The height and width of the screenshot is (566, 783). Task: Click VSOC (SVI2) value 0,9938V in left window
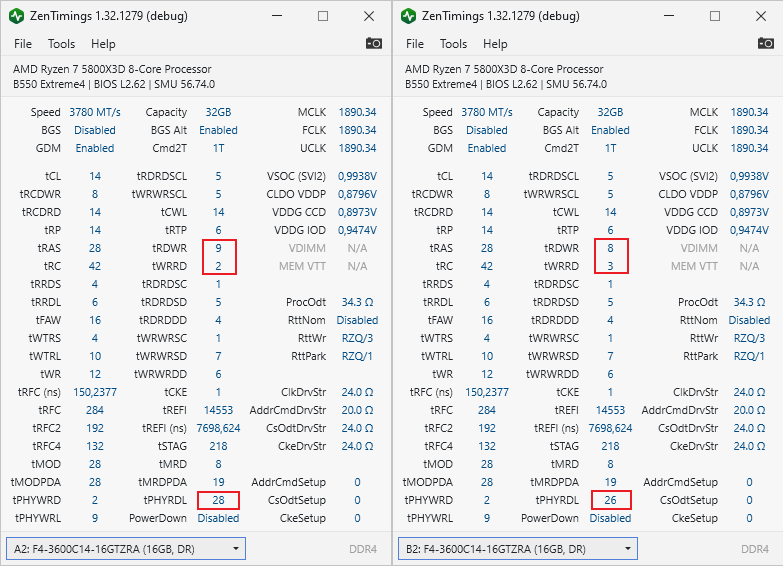point(358,176)
